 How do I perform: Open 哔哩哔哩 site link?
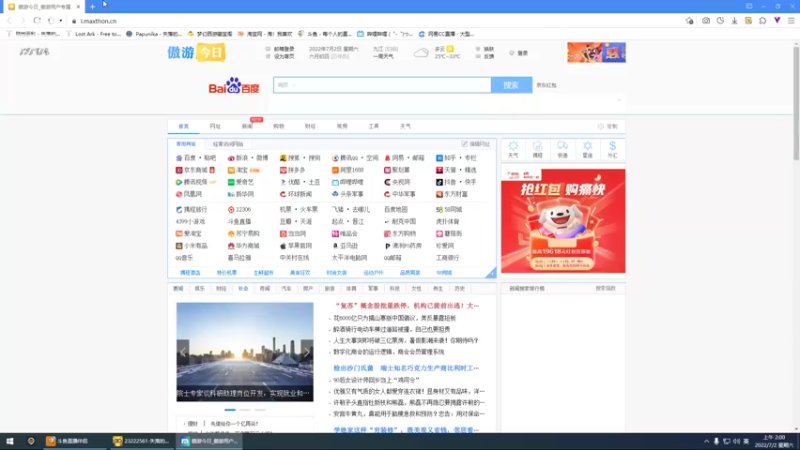pyautogui.click(x=347, y=182)
